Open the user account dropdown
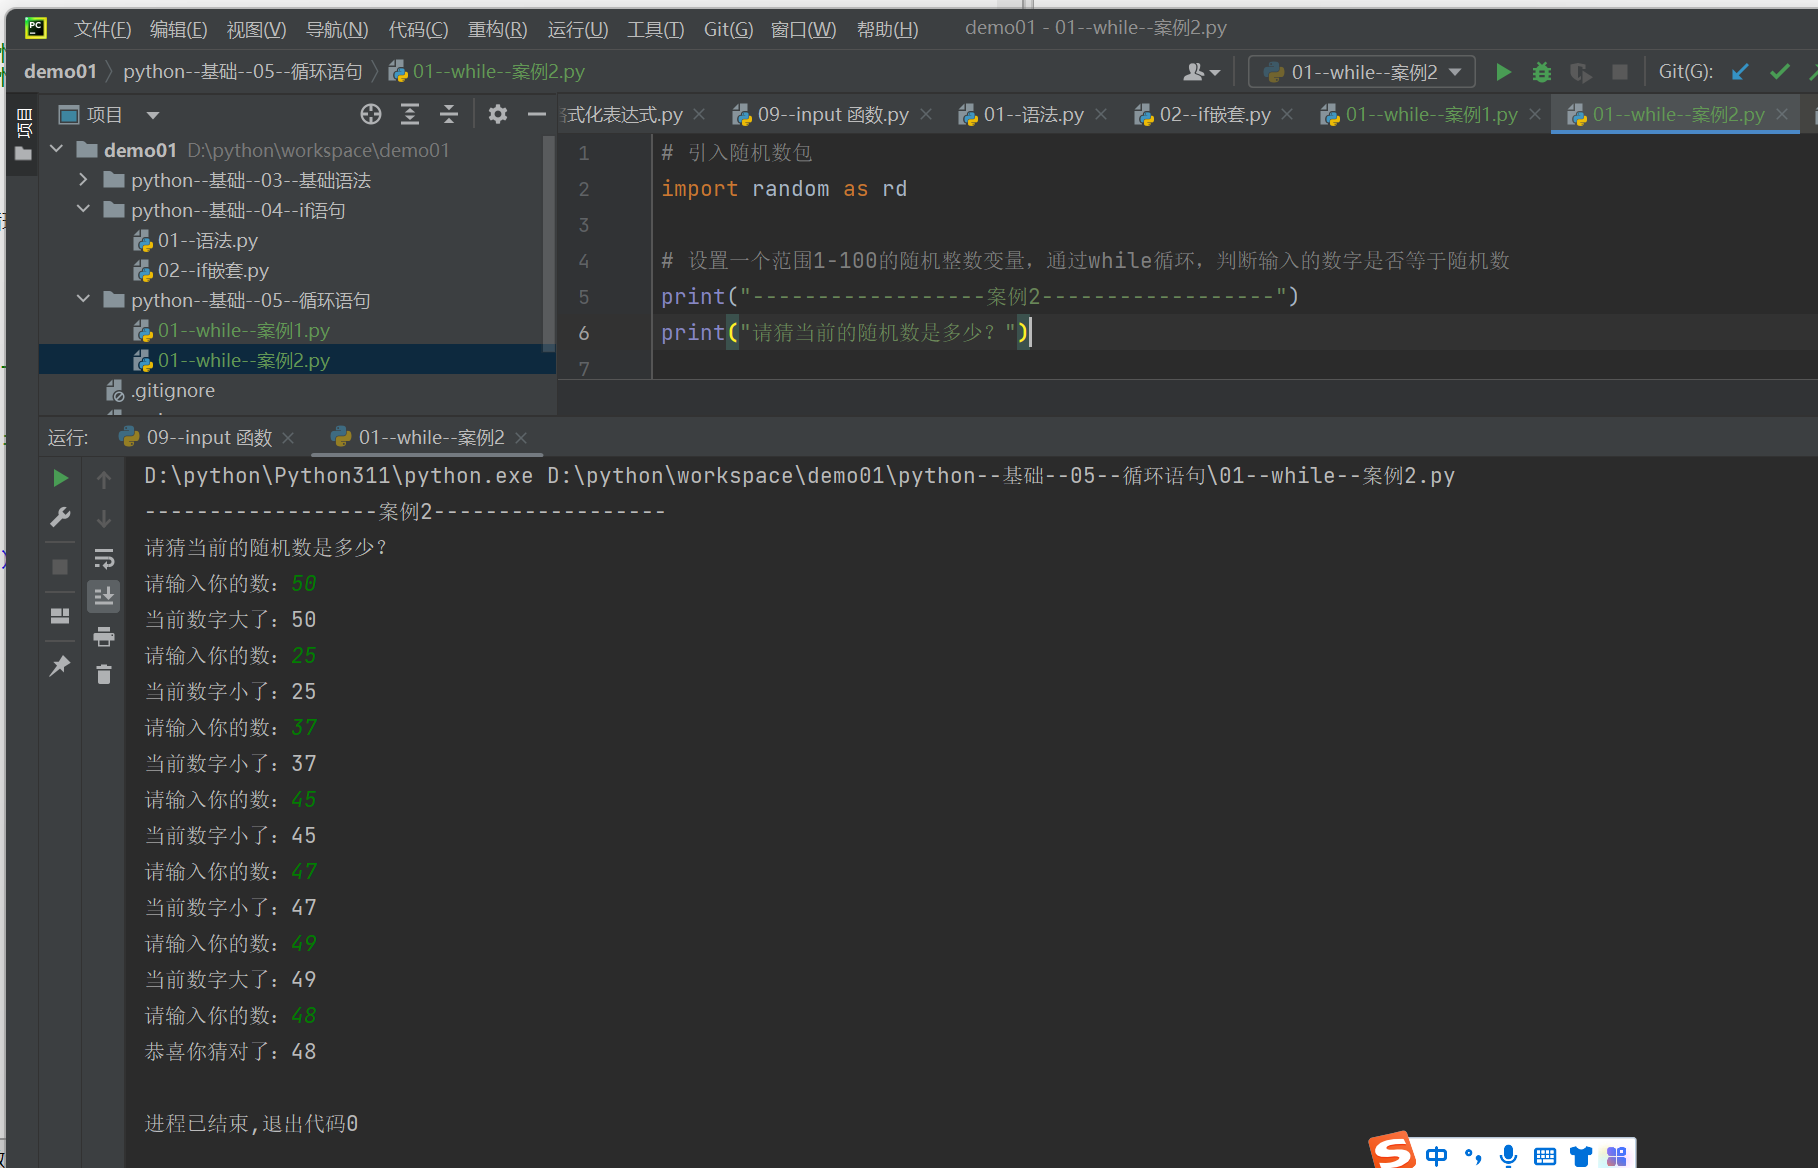 1202,72
